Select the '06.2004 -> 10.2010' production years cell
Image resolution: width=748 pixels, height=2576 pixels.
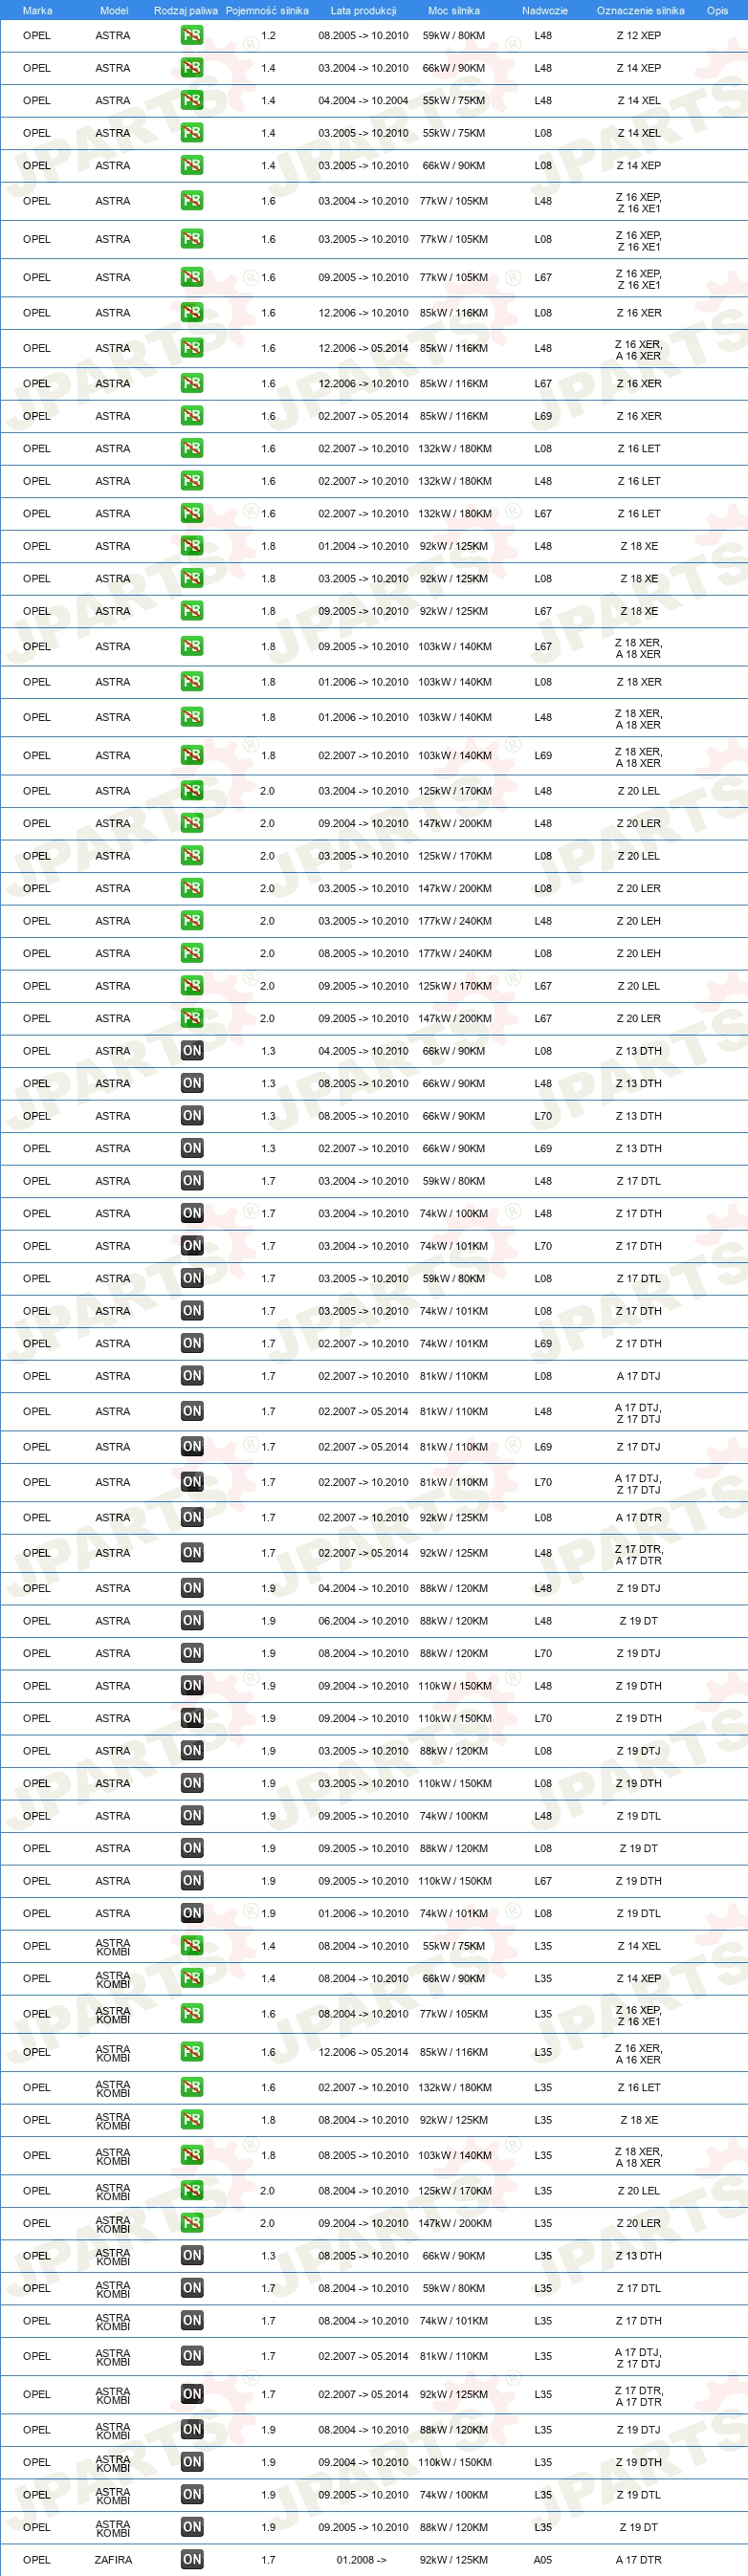(x=363, y=1620)
